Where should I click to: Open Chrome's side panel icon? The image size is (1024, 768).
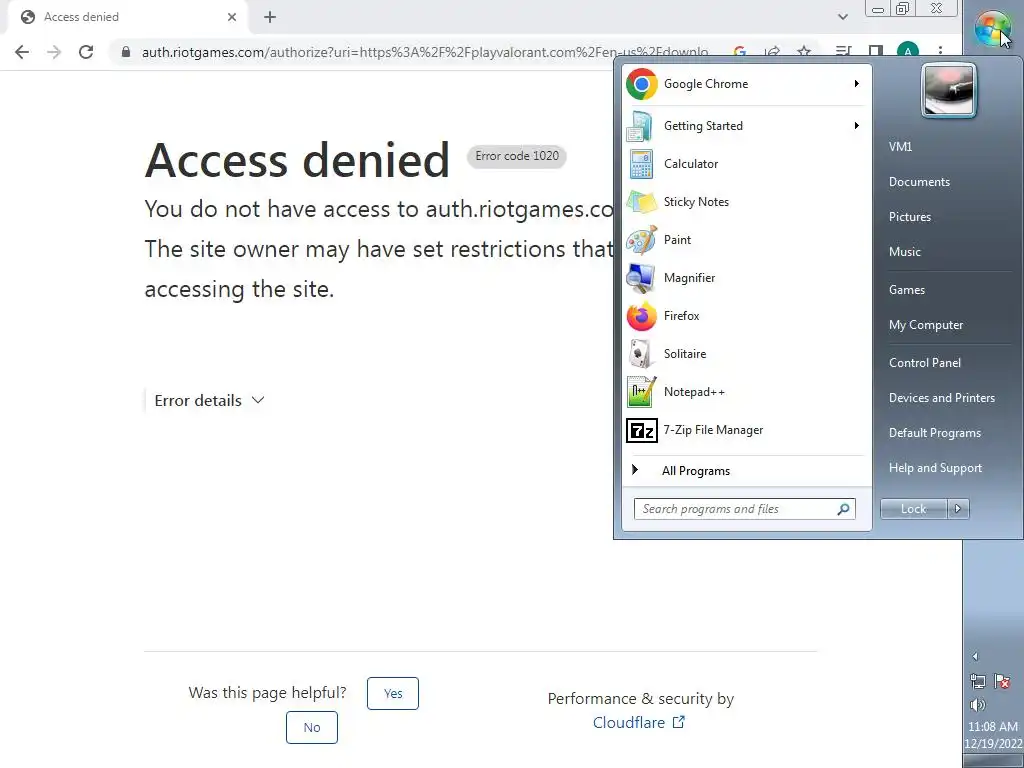875,52
